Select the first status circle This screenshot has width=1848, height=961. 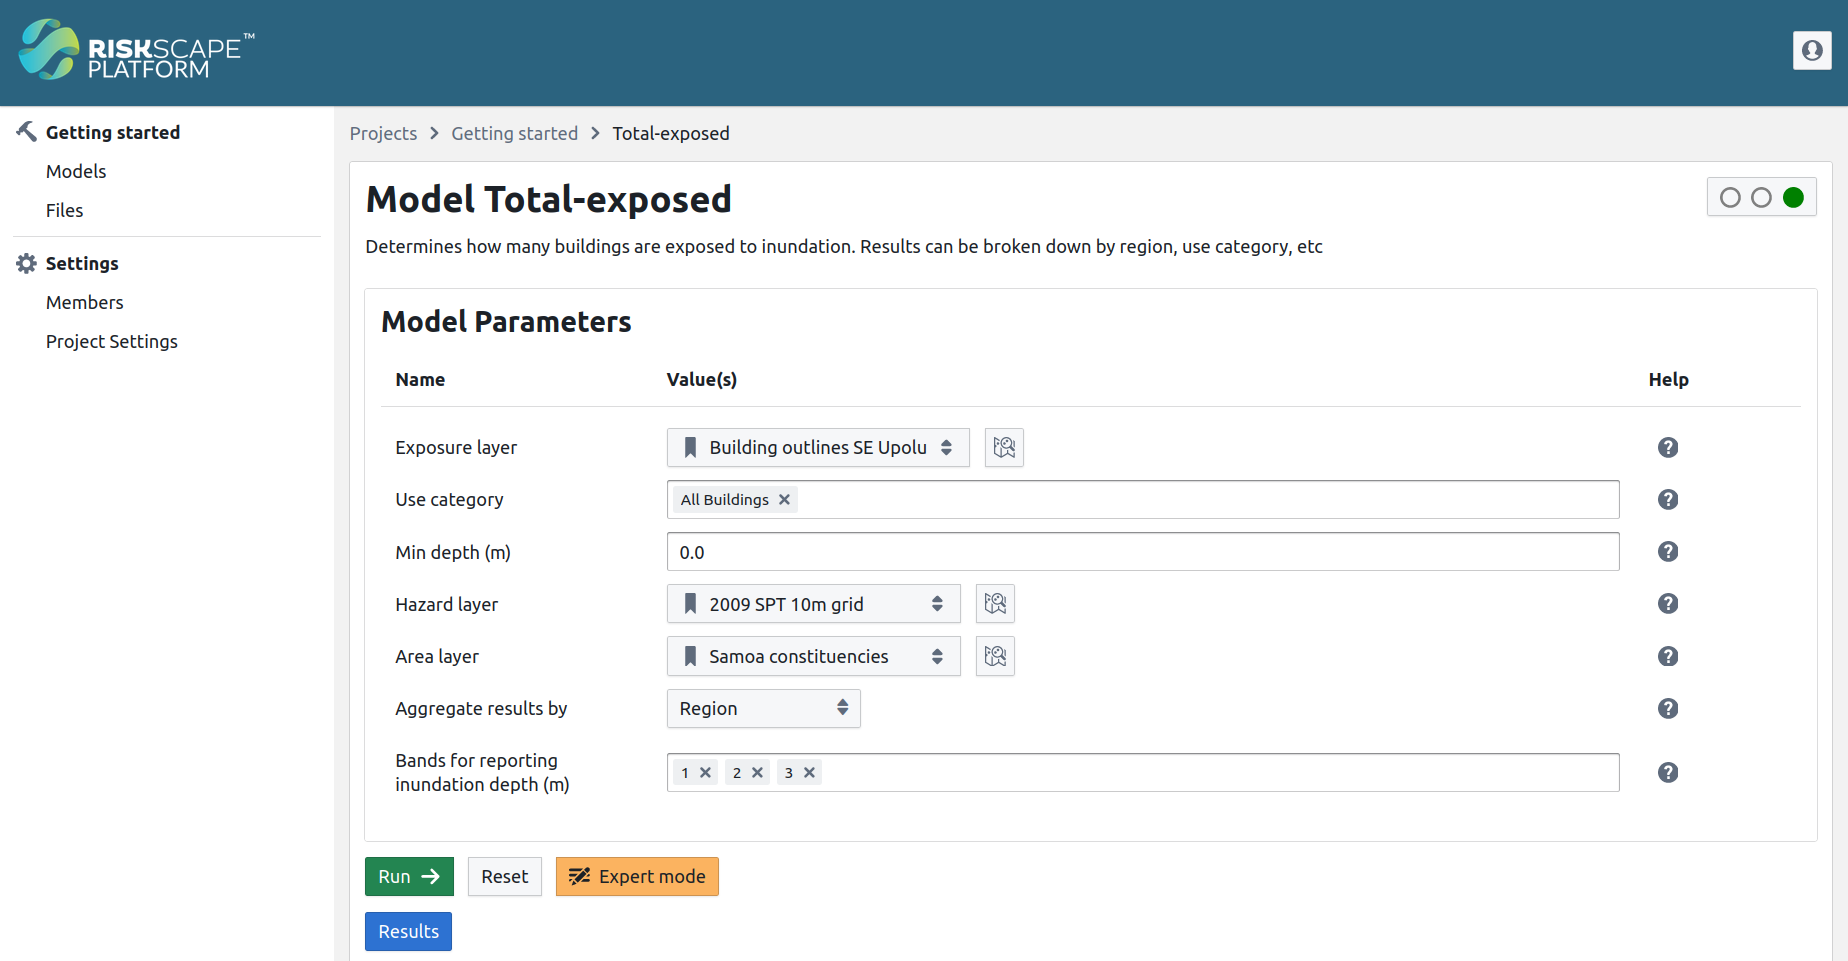click(x=1730, y=197)
